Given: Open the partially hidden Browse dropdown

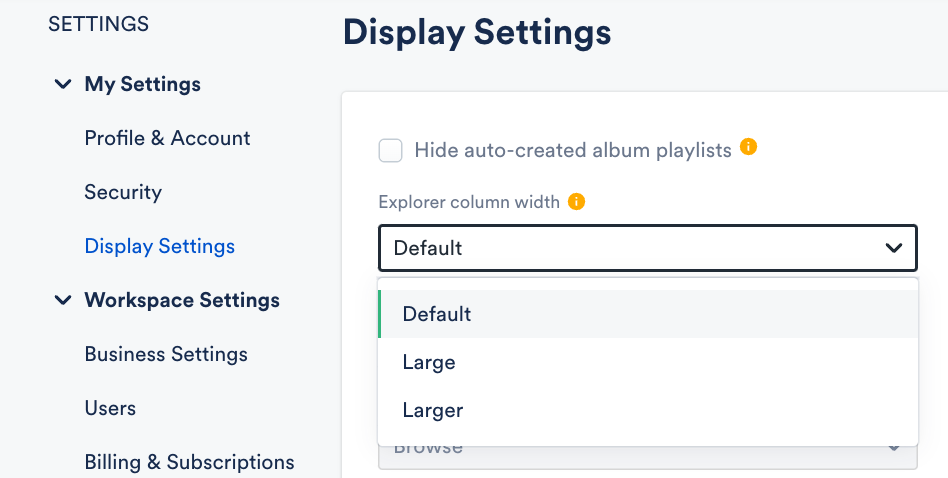Looking at the screenshot, I should point(647,456).
